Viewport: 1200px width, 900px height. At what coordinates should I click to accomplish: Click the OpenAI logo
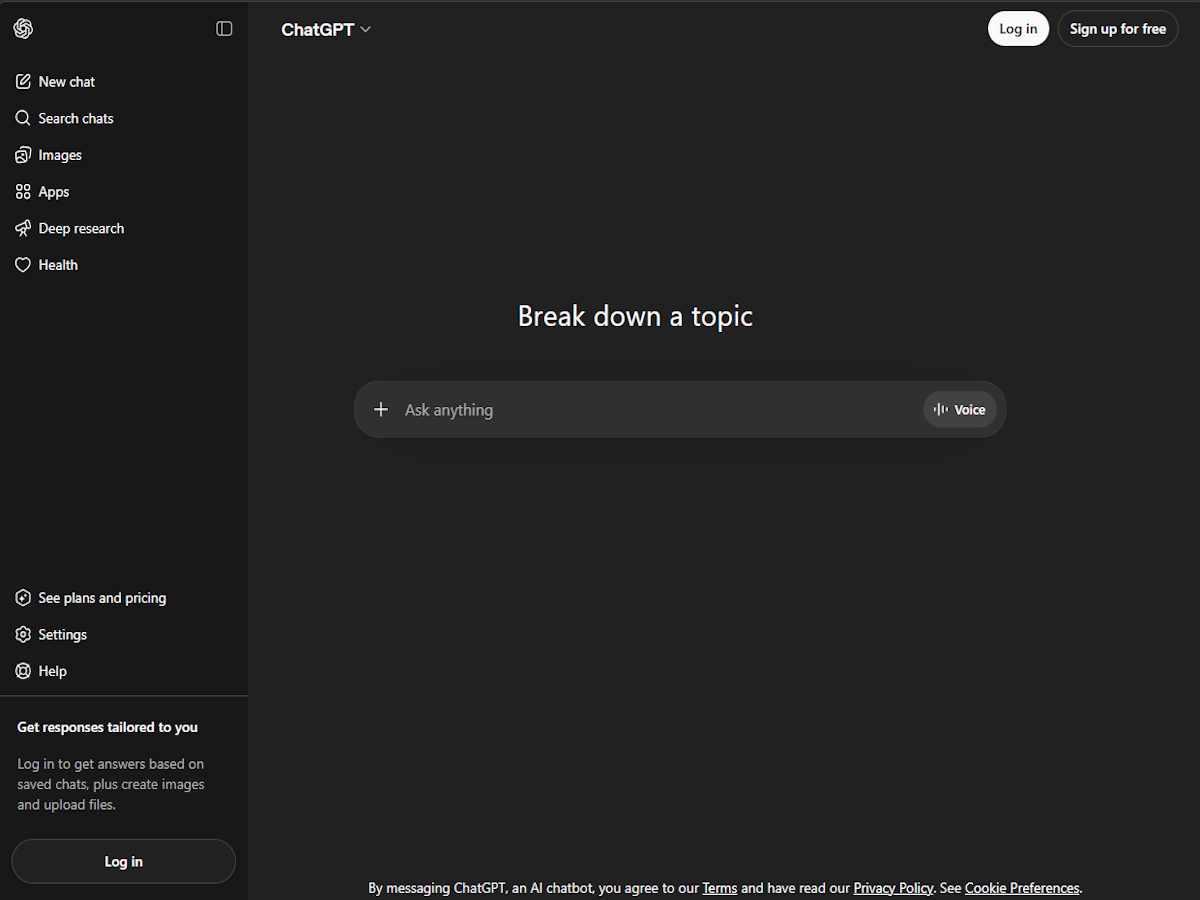point(23,28)
